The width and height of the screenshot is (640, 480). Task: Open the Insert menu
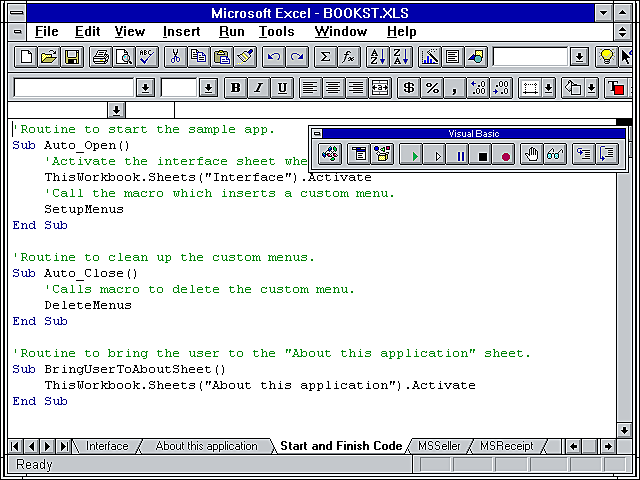click(181, 31)
